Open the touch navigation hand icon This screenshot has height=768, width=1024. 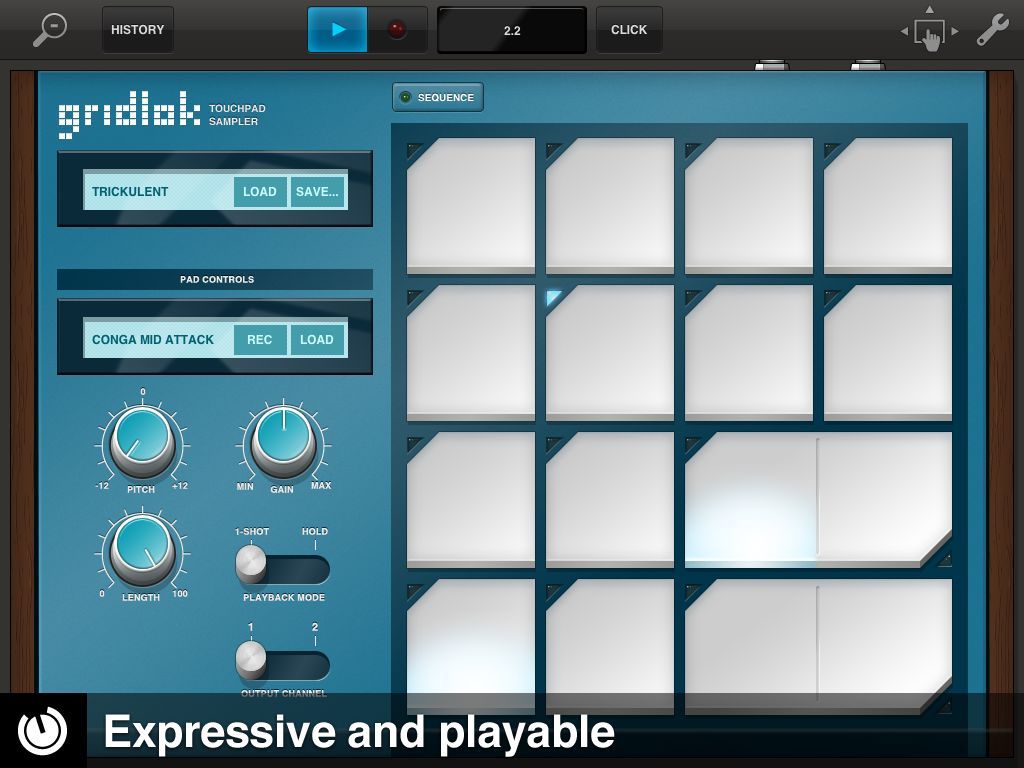(x=929, y=31)
